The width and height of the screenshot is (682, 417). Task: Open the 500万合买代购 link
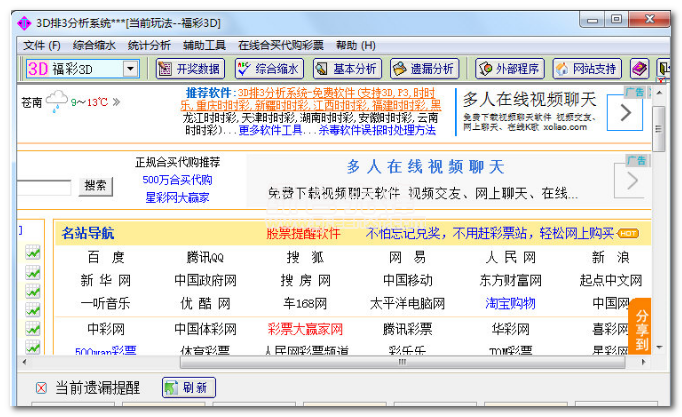pos(177,180)
